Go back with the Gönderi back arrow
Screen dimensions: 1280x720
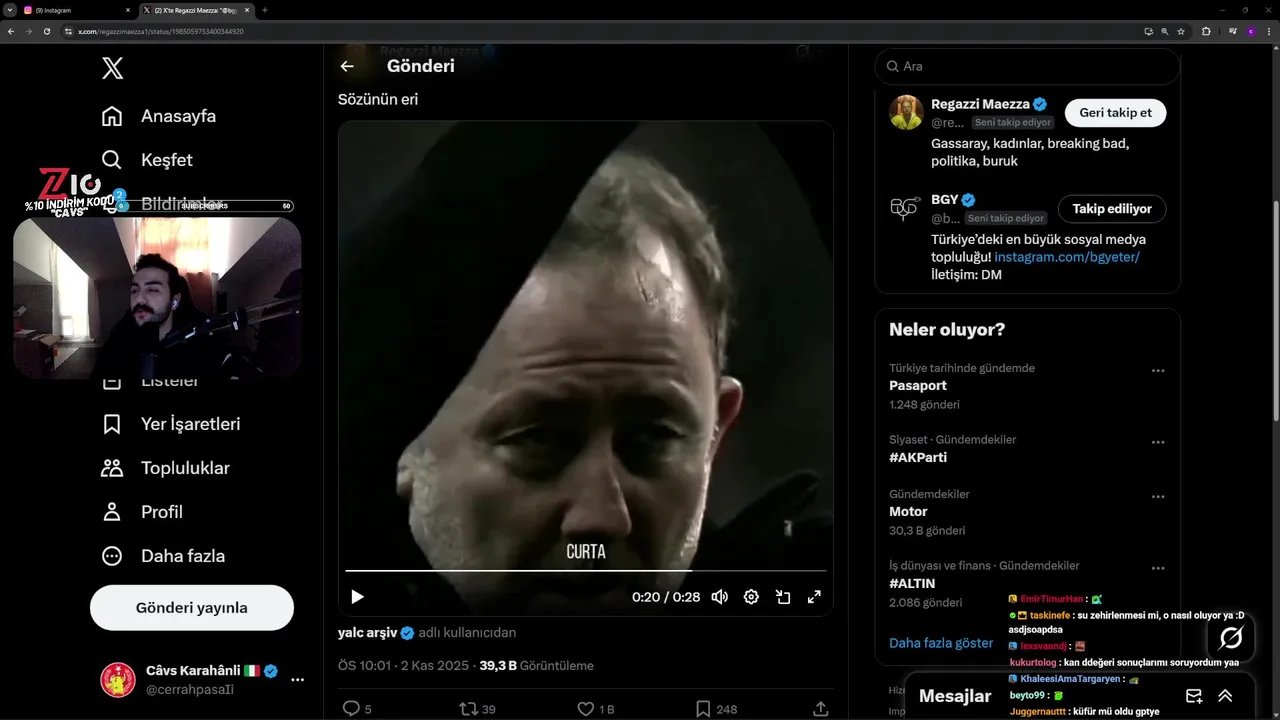pos(347,66)
